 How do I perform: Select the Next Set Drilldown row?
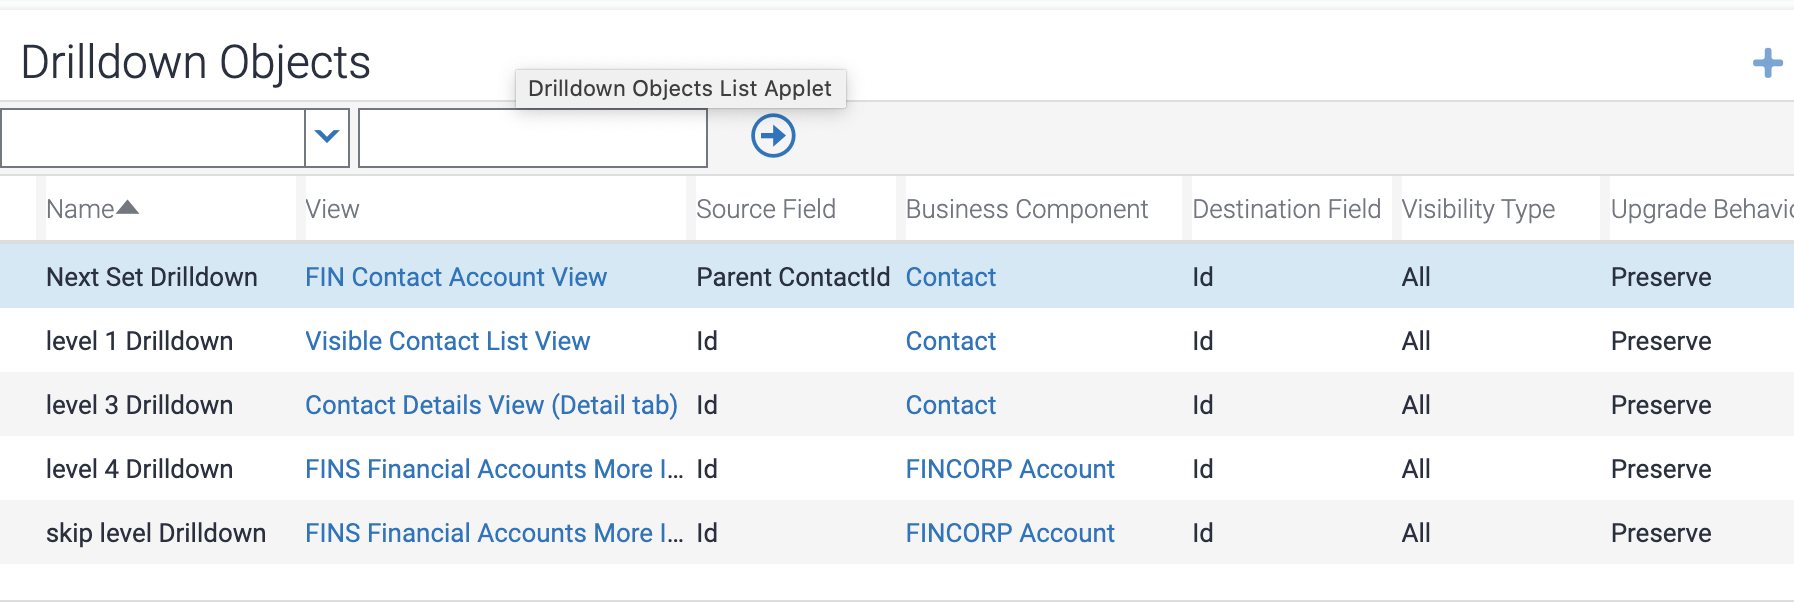[152, 277]
